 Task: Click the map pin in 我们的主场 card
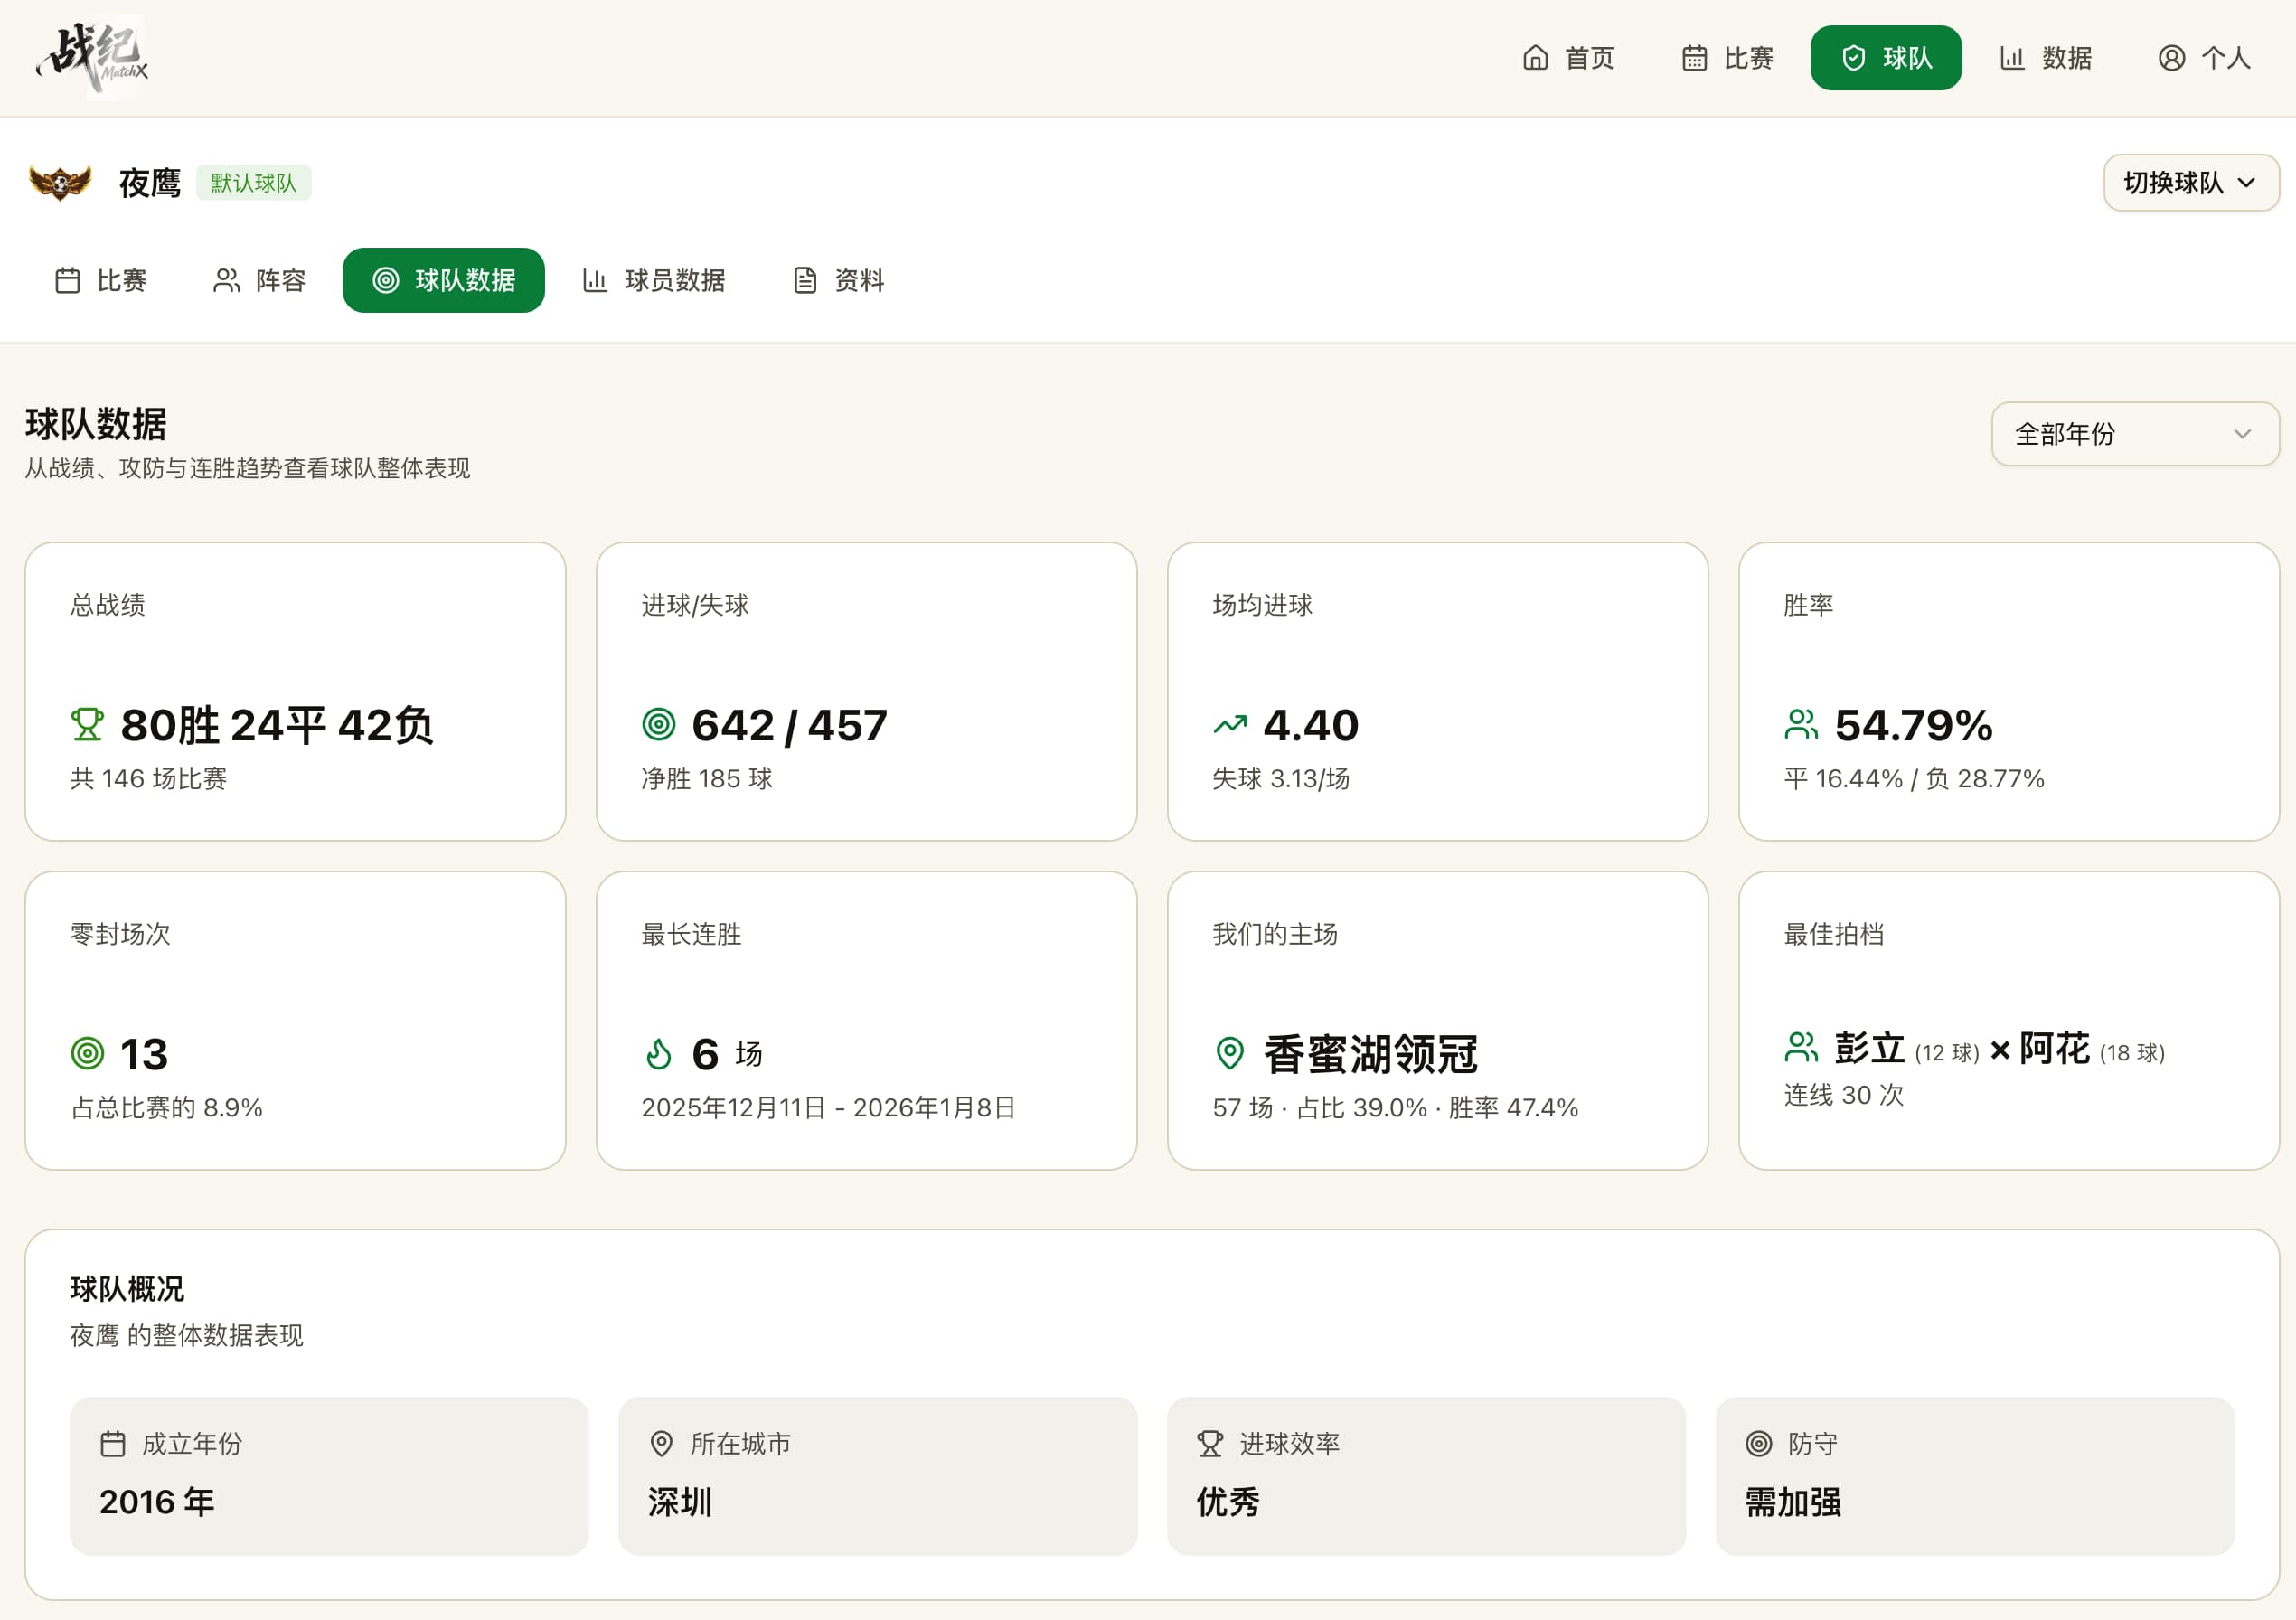(x=1229, y=1053)
